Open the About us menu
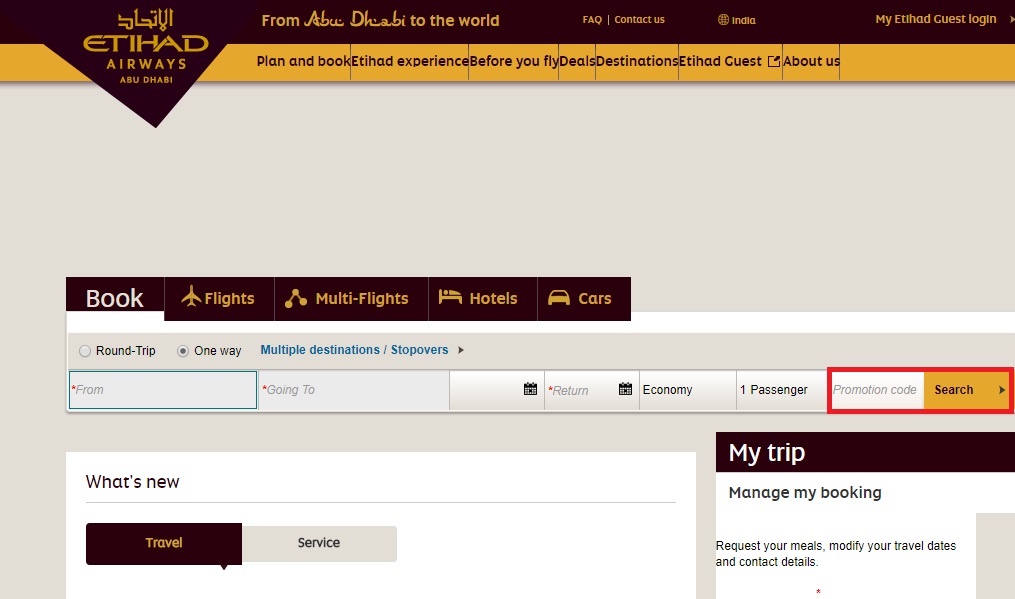This screenshot has width=1015, height=599. tap(811, 62)
